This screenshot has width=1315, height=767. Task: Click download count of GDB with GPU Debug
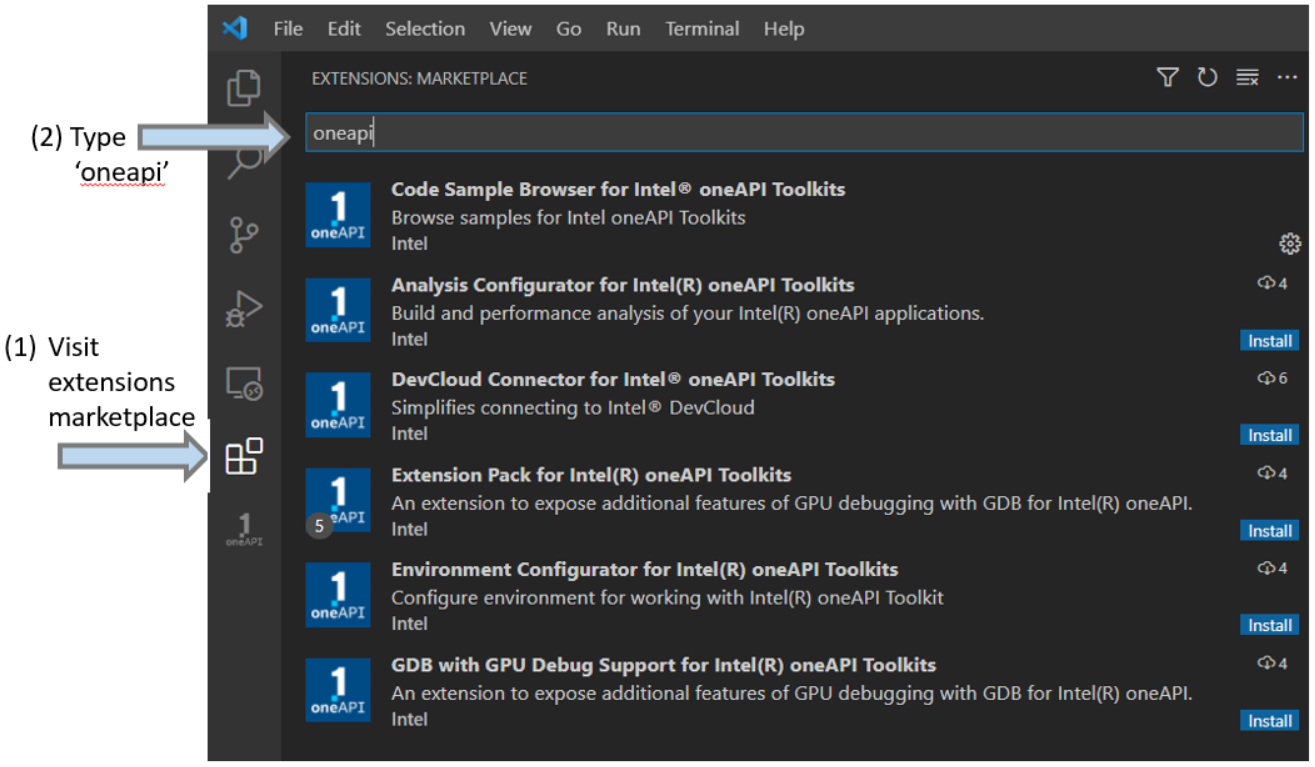1273,663
